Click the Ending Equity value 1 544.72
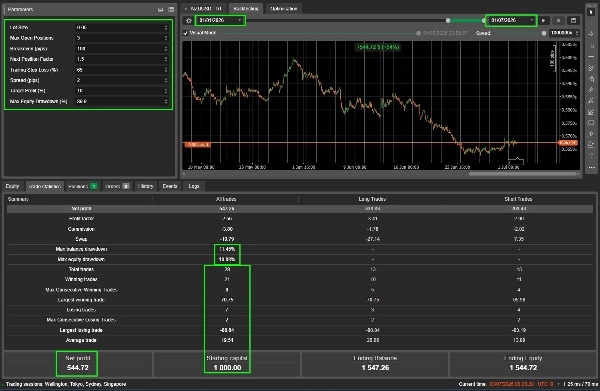Image resolution: width=600 pixels, height=391 pixels. click(x=523, y=368)
